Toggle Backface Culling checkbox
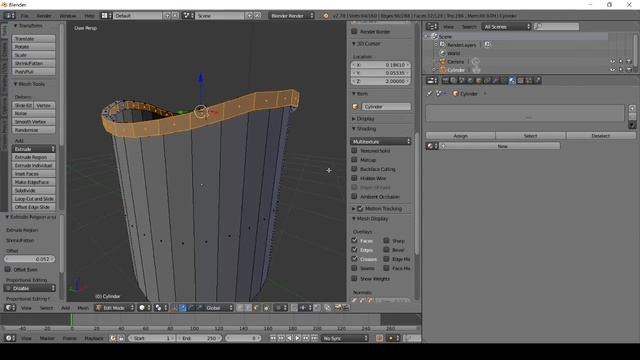The image size is (640, 360). click(x=354, y=169)
